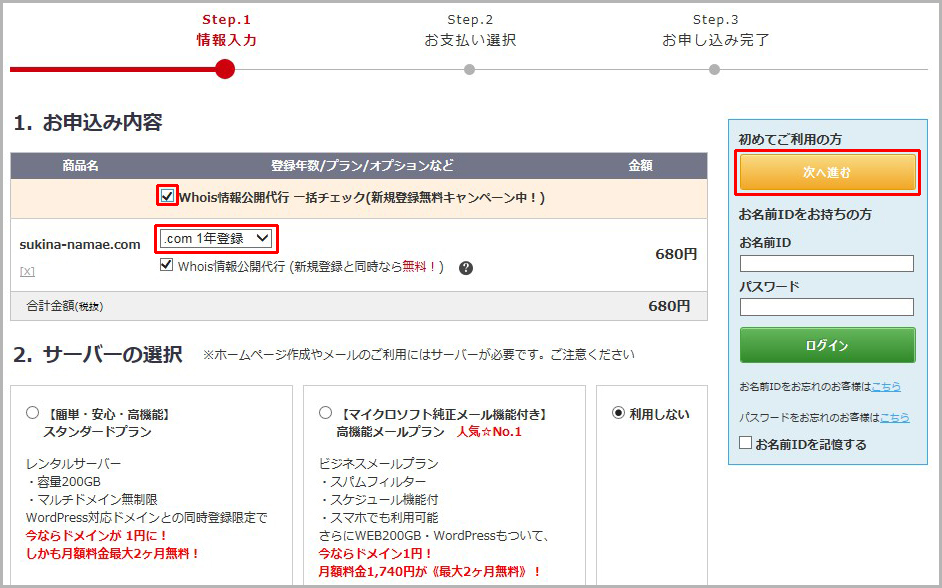Click the question mark help icon
The image size is (942, 588).
[465, 268]
